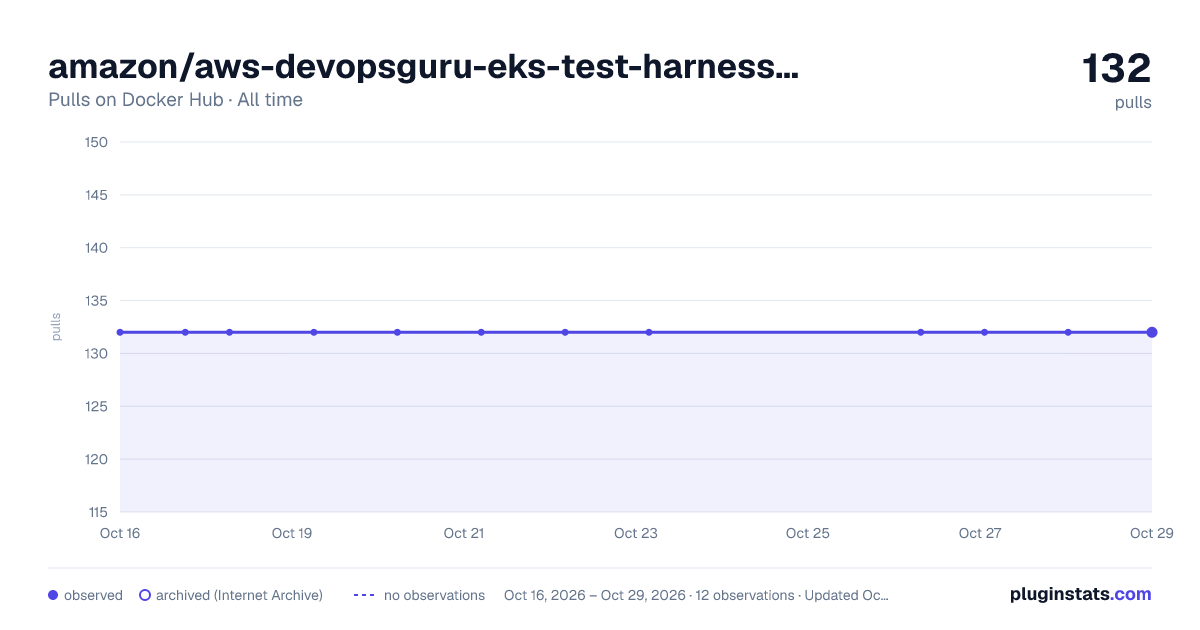
Task: Click the 150 y-axis tick label
Action: (97, 142)
